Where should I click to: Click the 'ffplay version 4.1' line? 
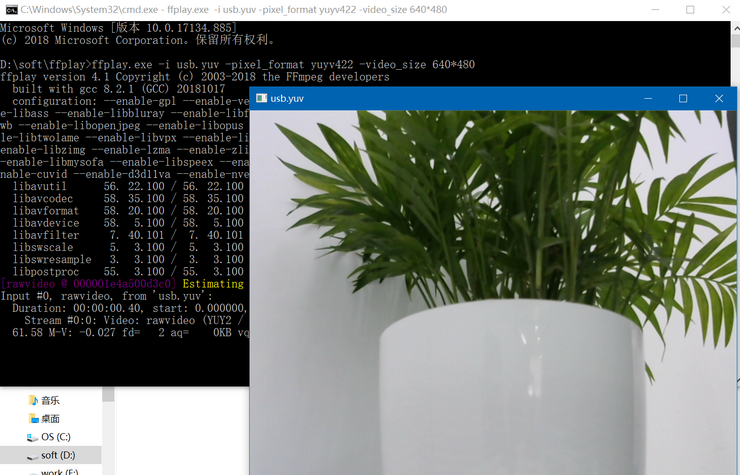195,77
